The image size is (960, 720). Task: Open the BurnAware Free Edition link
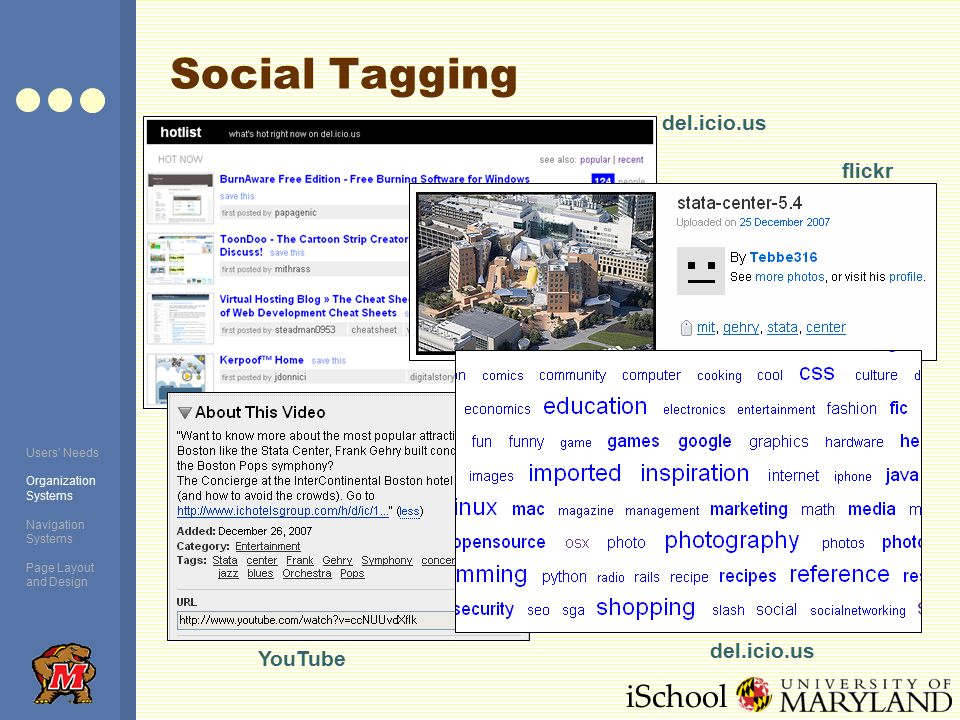coord(375,179)
